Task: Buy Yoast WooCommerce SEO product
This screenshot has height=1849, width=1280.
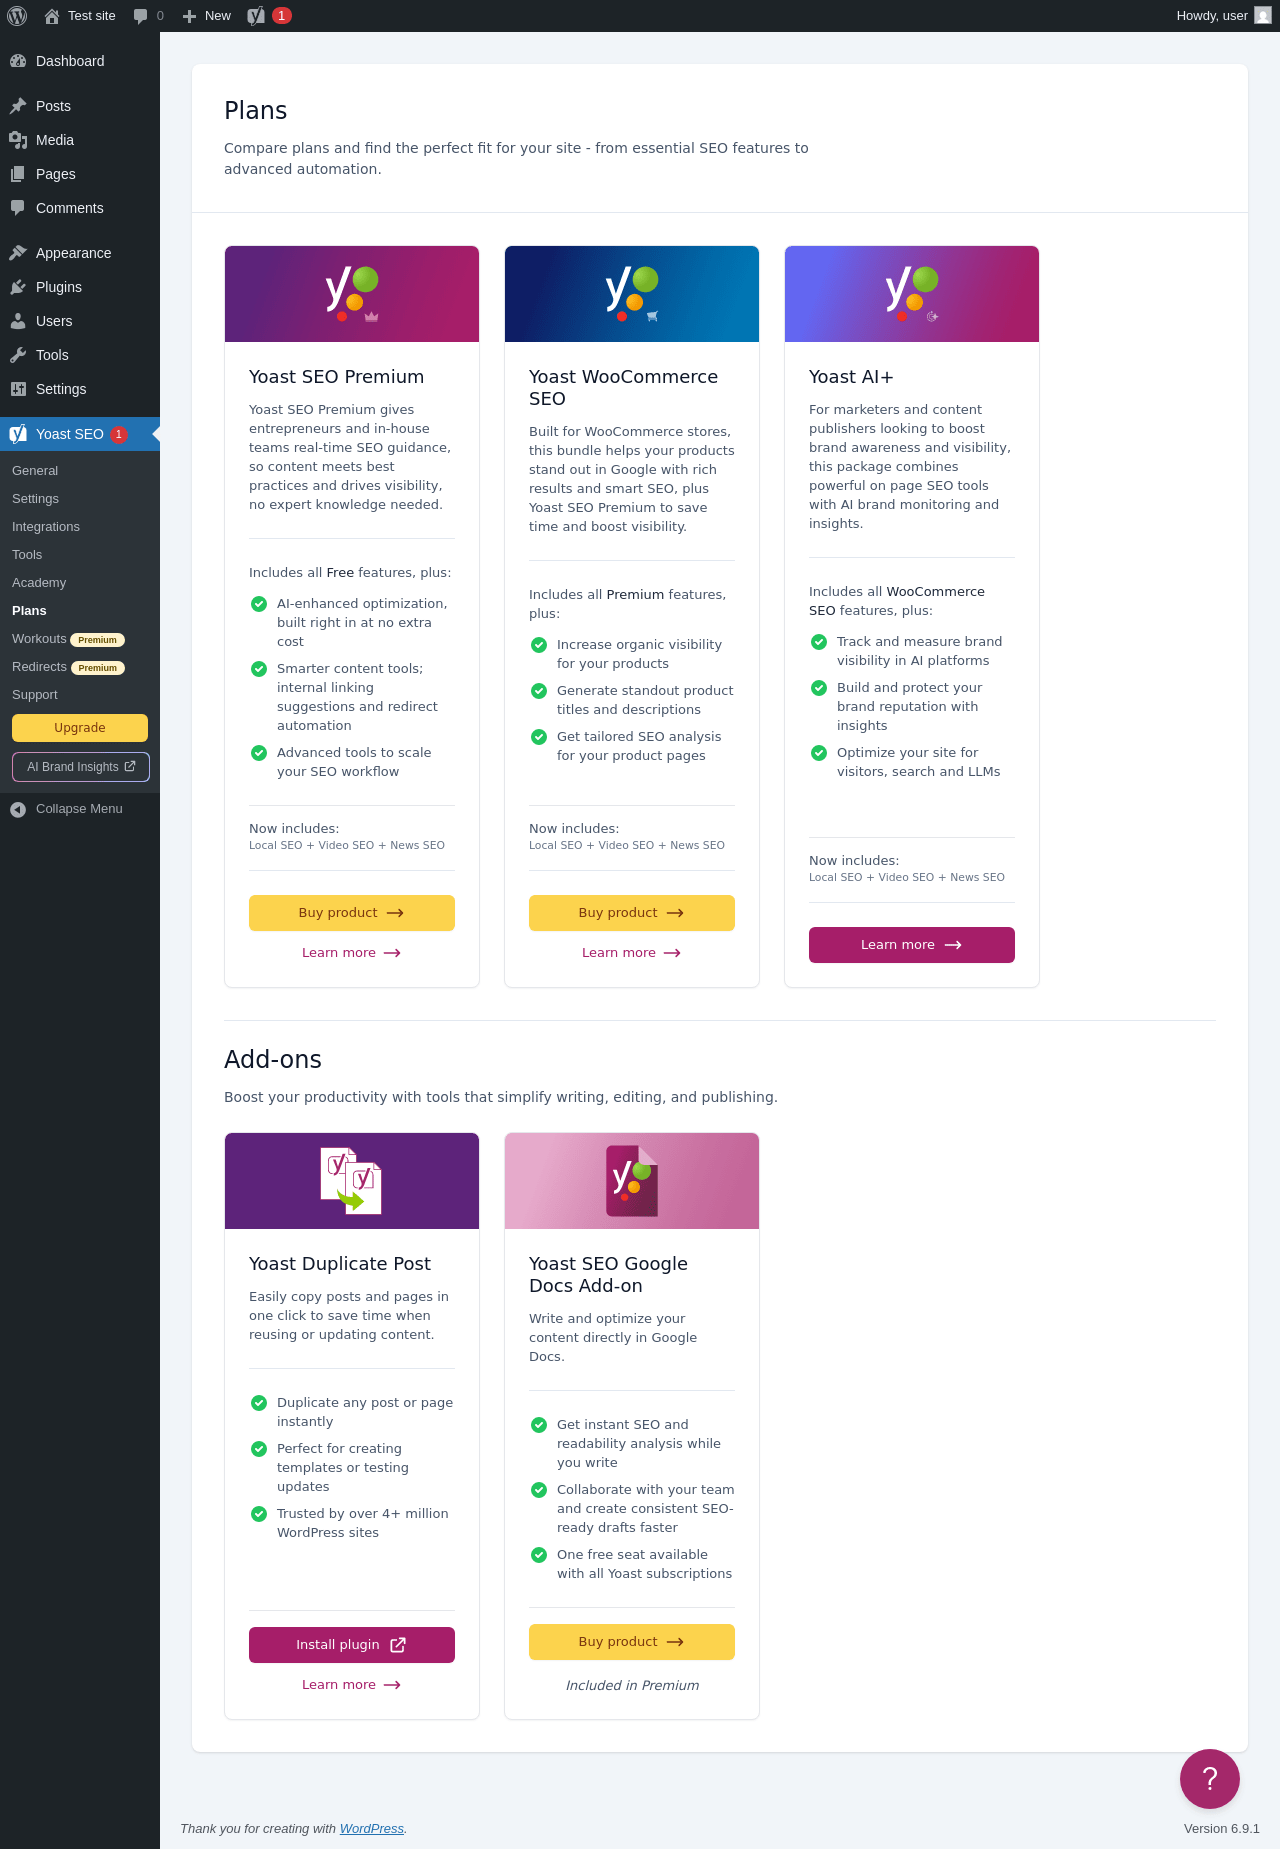Action: point(632,913)
